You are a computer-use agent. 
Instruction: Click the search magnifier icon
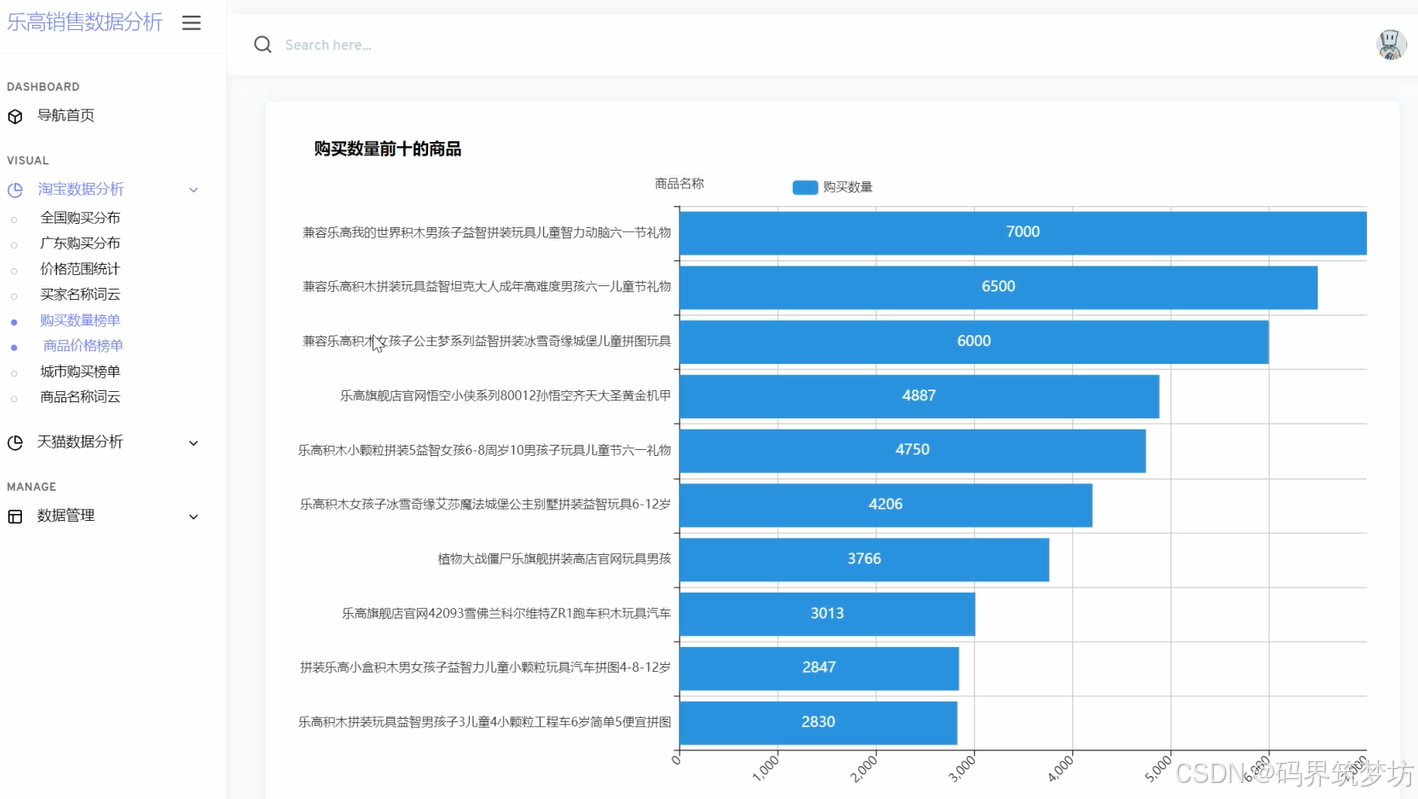click(x=263, y=44)
